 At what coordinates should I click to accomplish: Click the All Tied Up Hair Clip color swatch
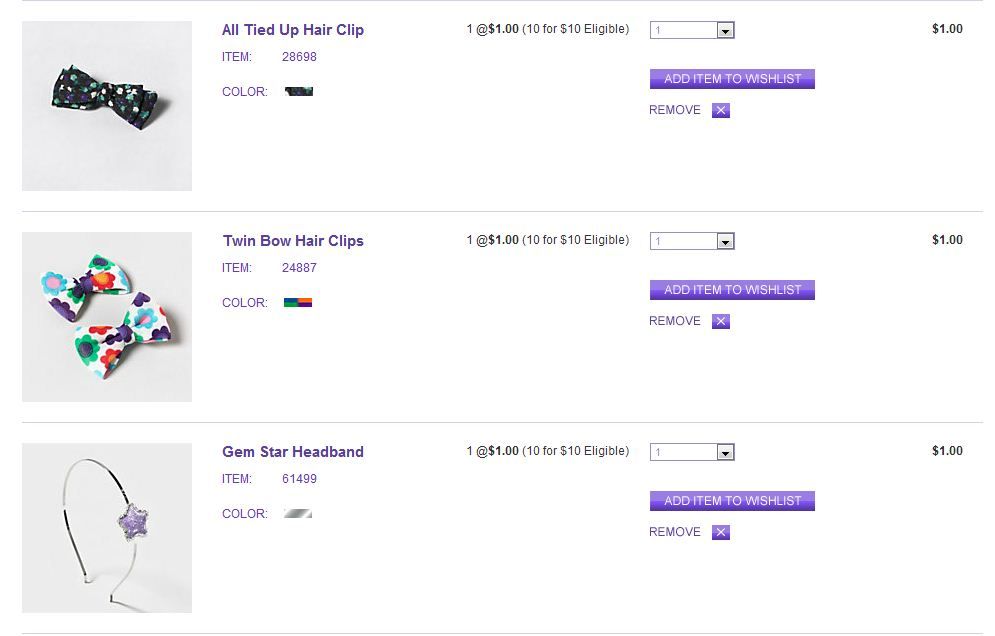(298, 92)
